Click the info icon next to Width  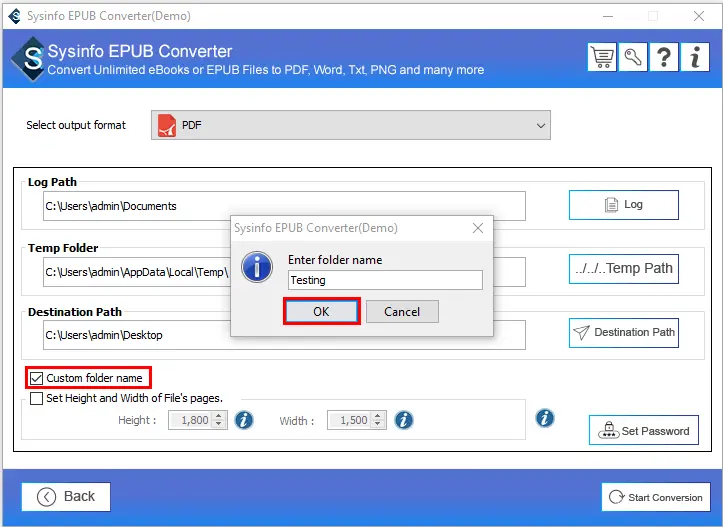tap(404, 420)
